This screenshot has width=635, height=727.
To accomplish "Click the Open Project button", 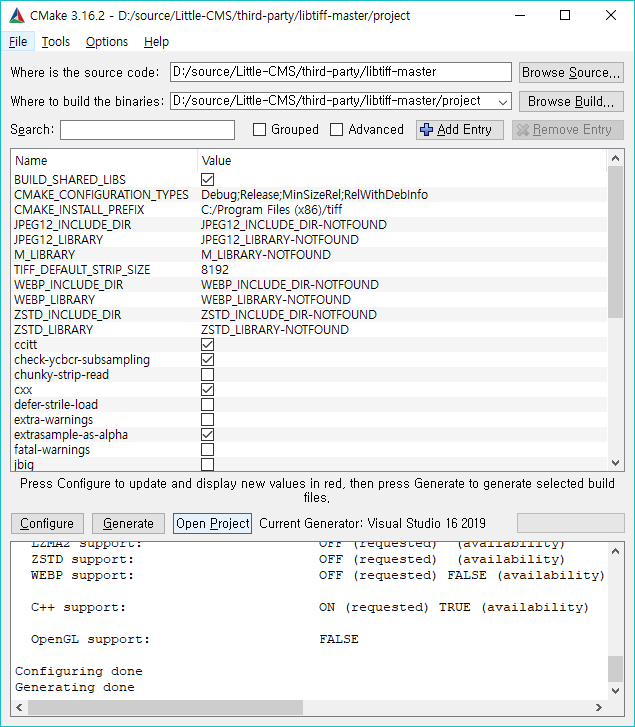I will (213, 523).
